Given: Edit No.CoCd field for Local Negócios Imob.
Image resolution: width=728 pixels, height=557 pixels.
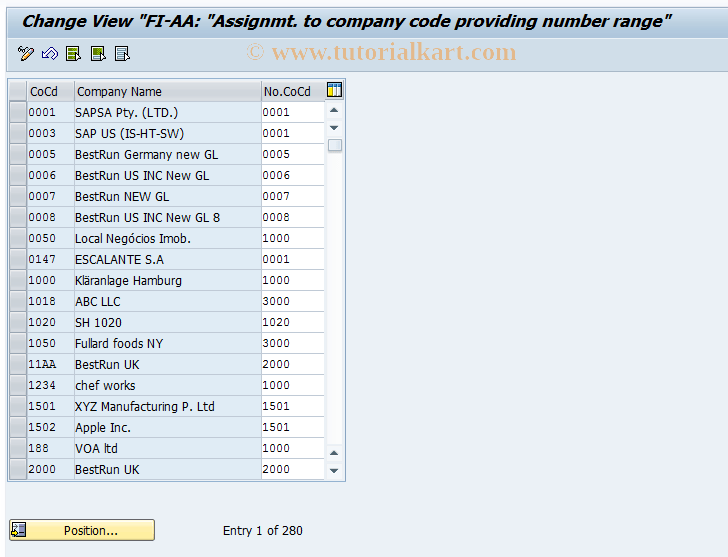Looking at the screenshot, I should [x=292, y=238].
